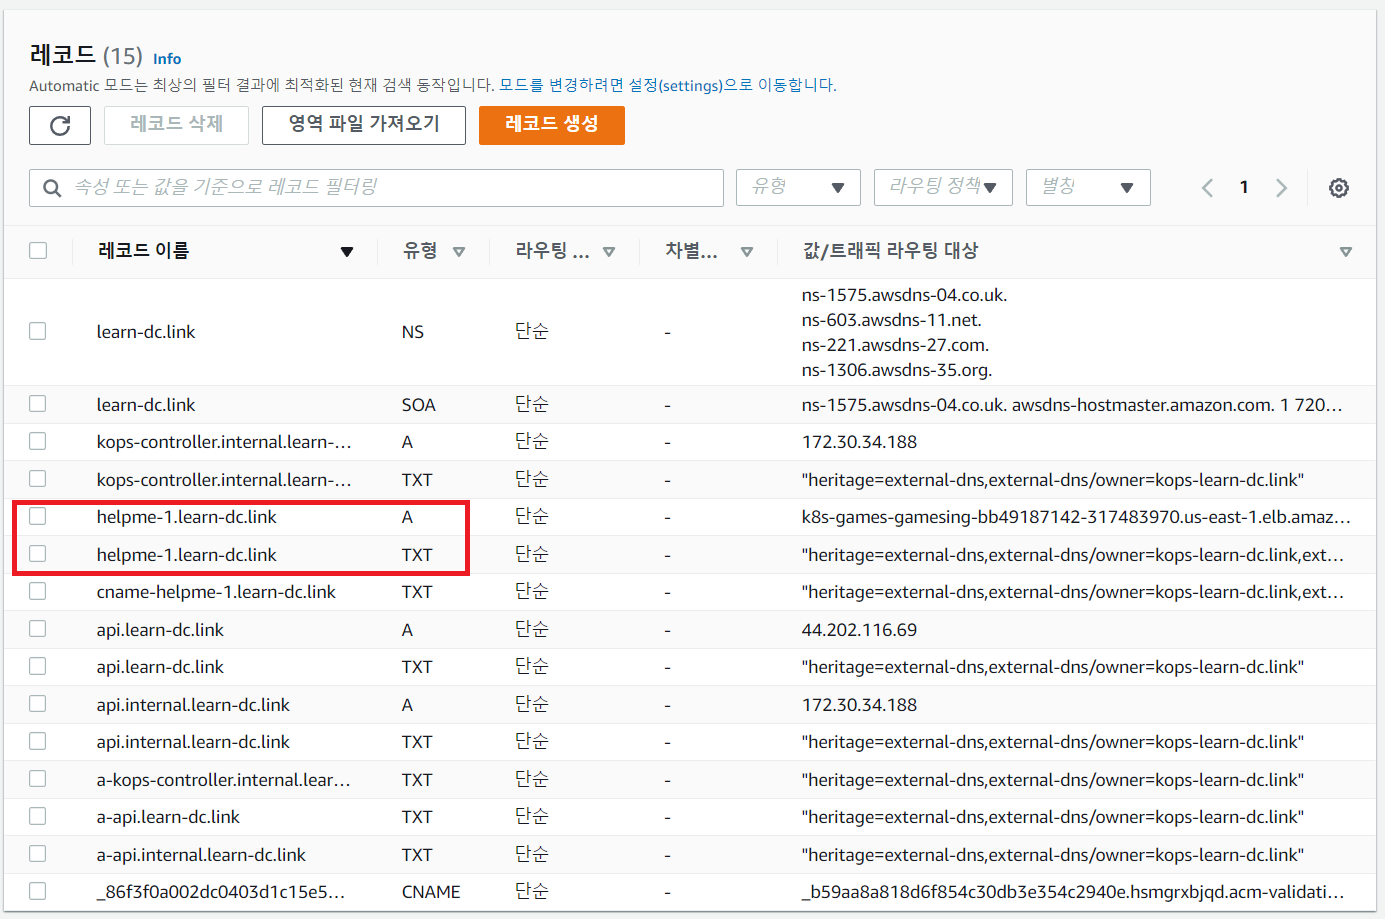Viewport: 1385px width, 919px height.
Task: Click 영역 파일 가져오기 button
Action: 364,125
